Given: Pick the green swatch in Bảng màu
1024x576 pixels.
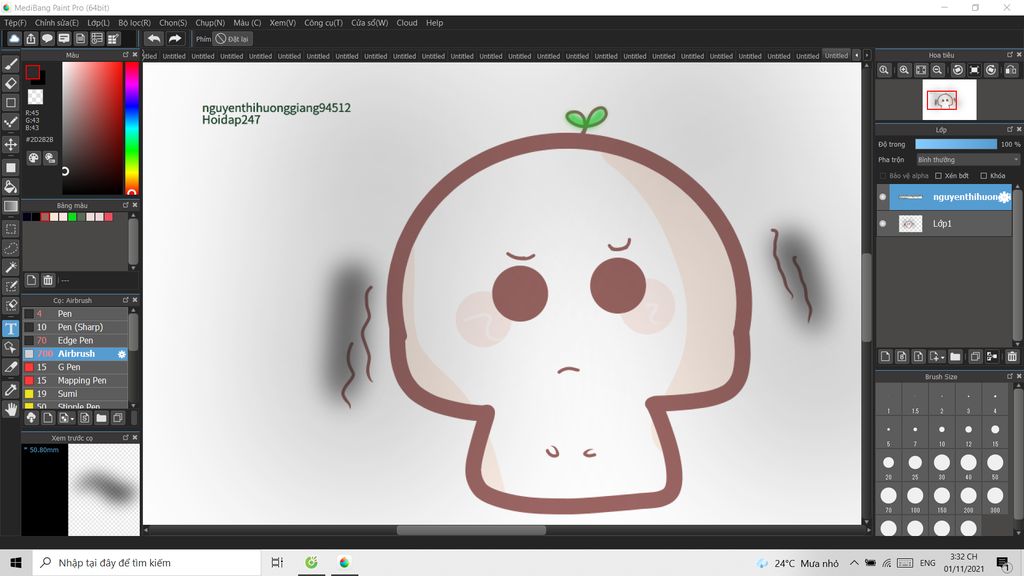Looking at the screenshot, I should [x=72, y=217].
